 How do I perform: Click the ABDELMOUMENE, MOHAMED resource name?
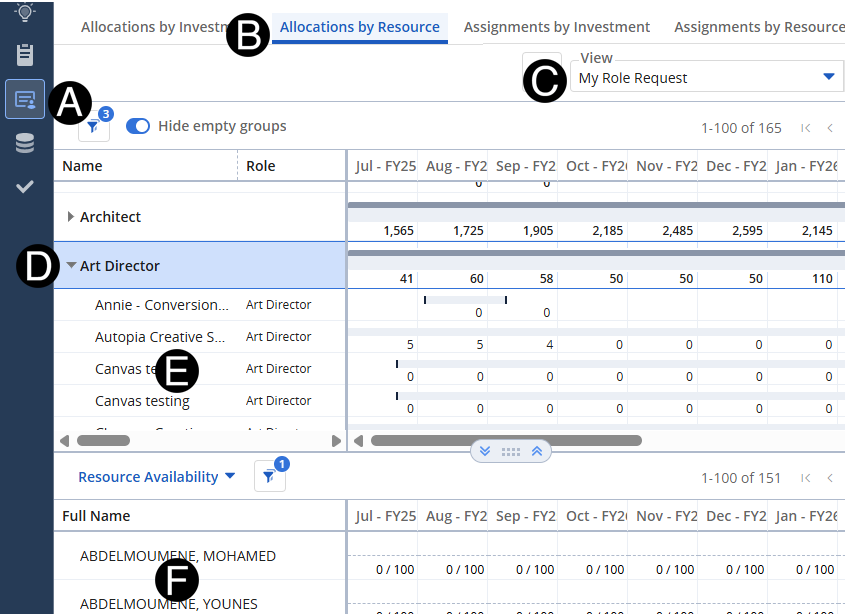pyautogui.click(x=177, y=556)
